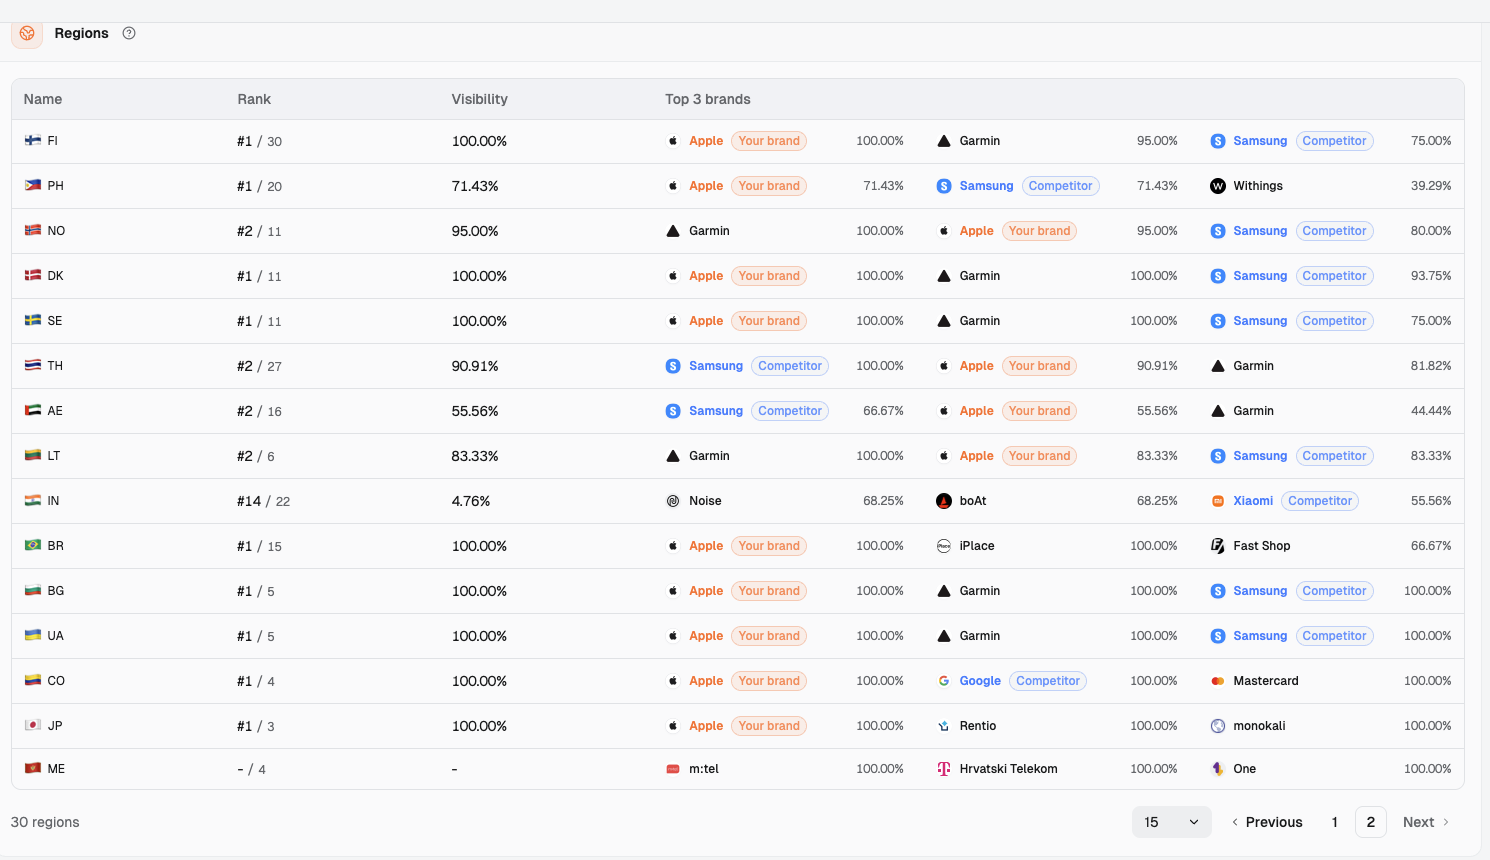Click the 4.76% visibility value for IN
The width and height of the screenshot is (1490, 860).
click(x=471, y=501)
